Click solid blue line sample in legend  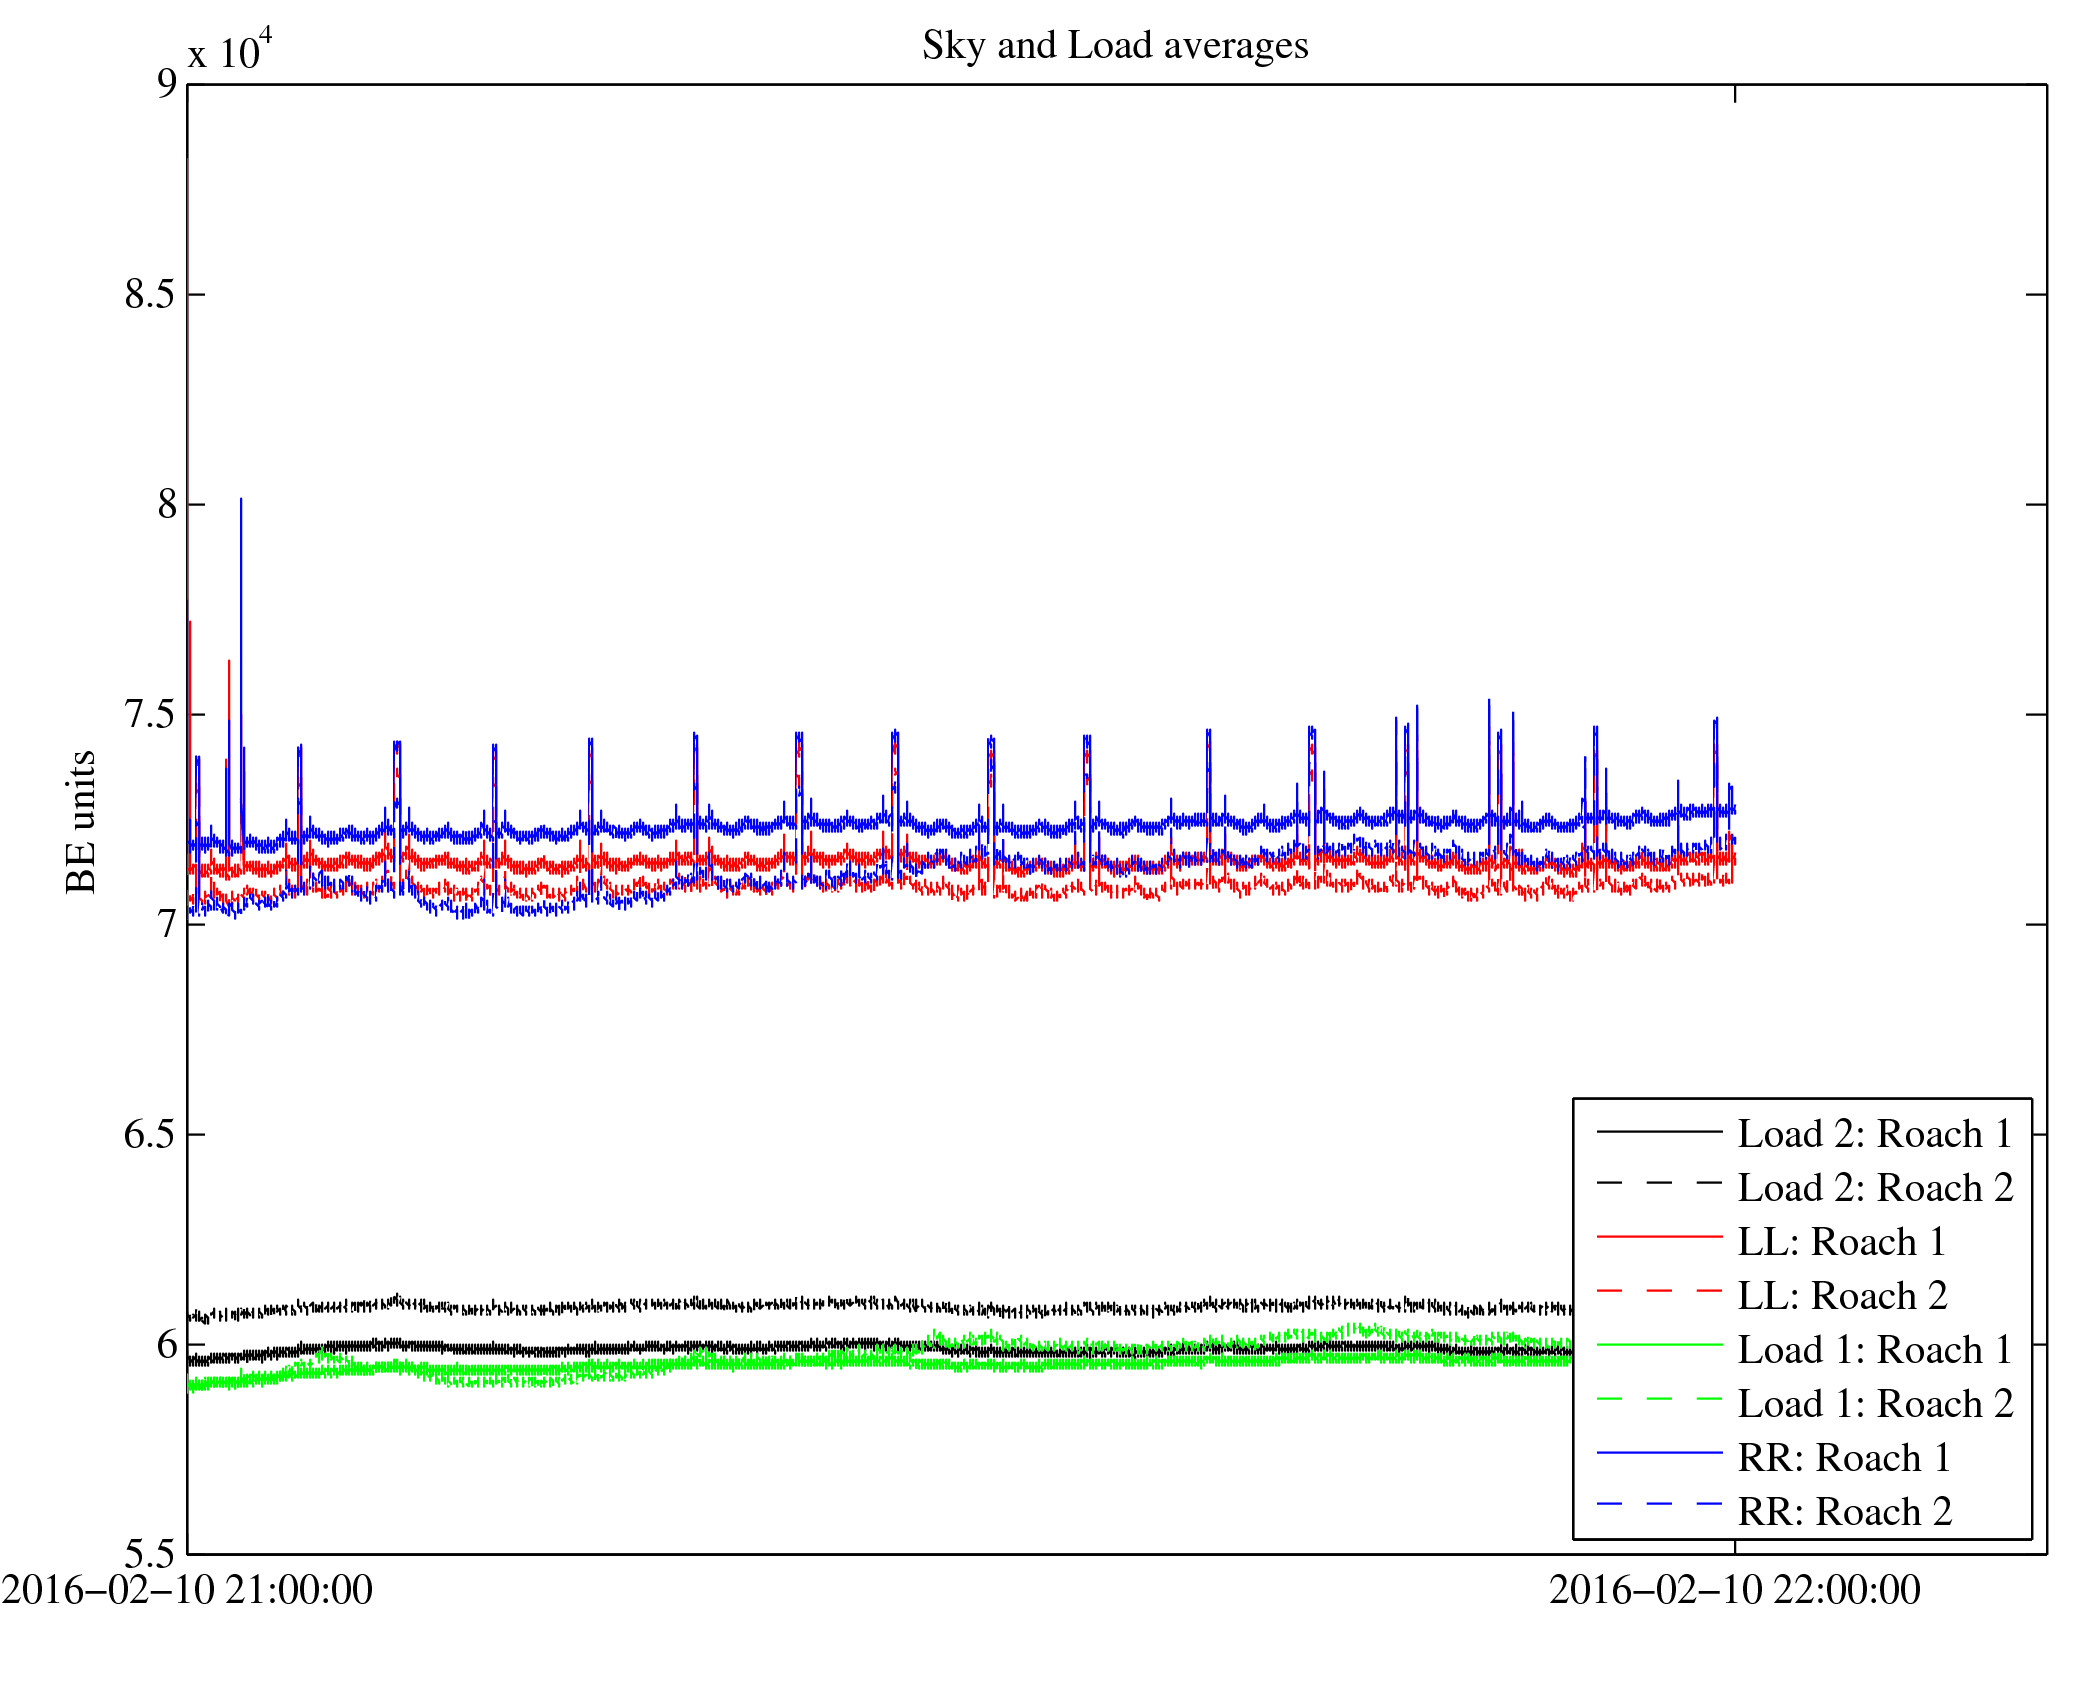(x=1659, y=1453)
